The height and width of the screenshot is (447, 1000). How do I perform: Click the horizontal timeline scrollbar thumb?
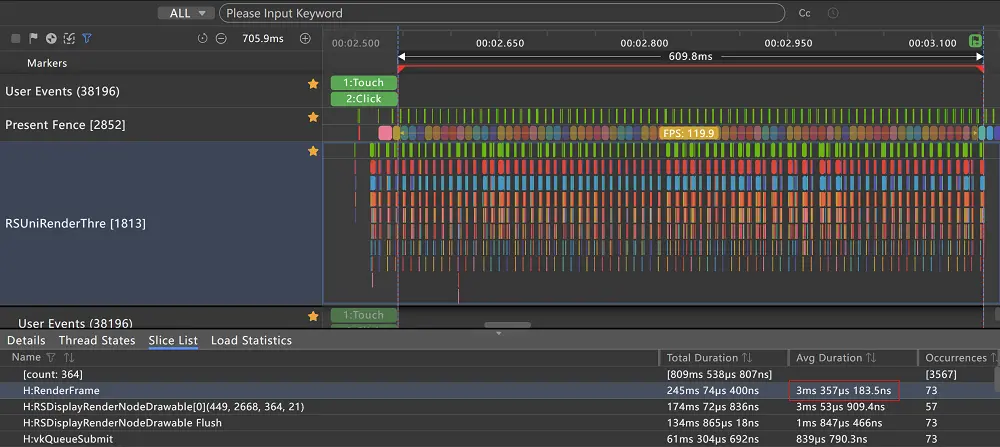[508, 325]
